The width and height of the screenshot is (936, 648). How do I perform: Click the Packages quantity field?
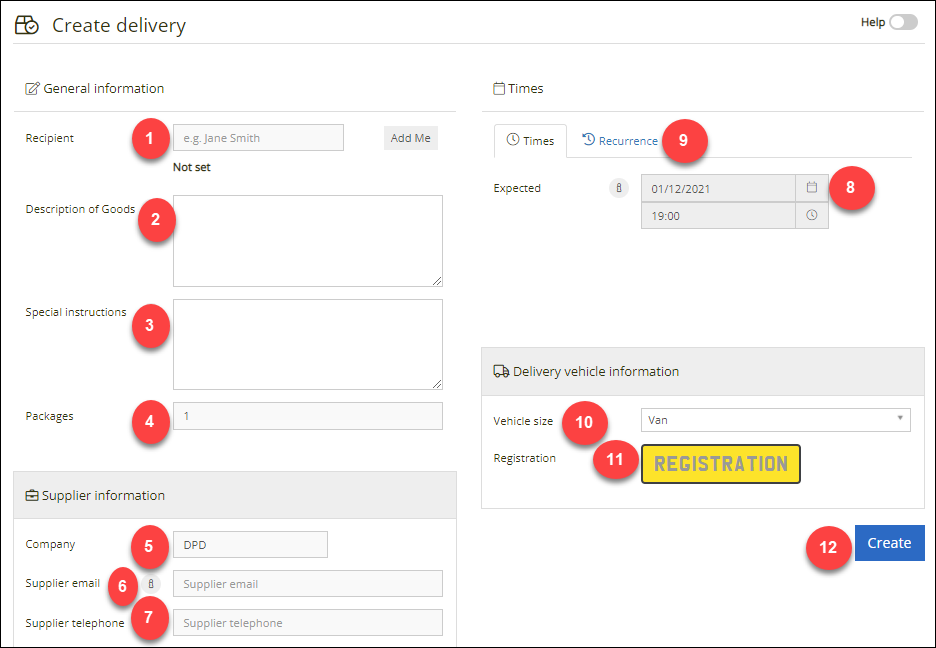point(308,416)
